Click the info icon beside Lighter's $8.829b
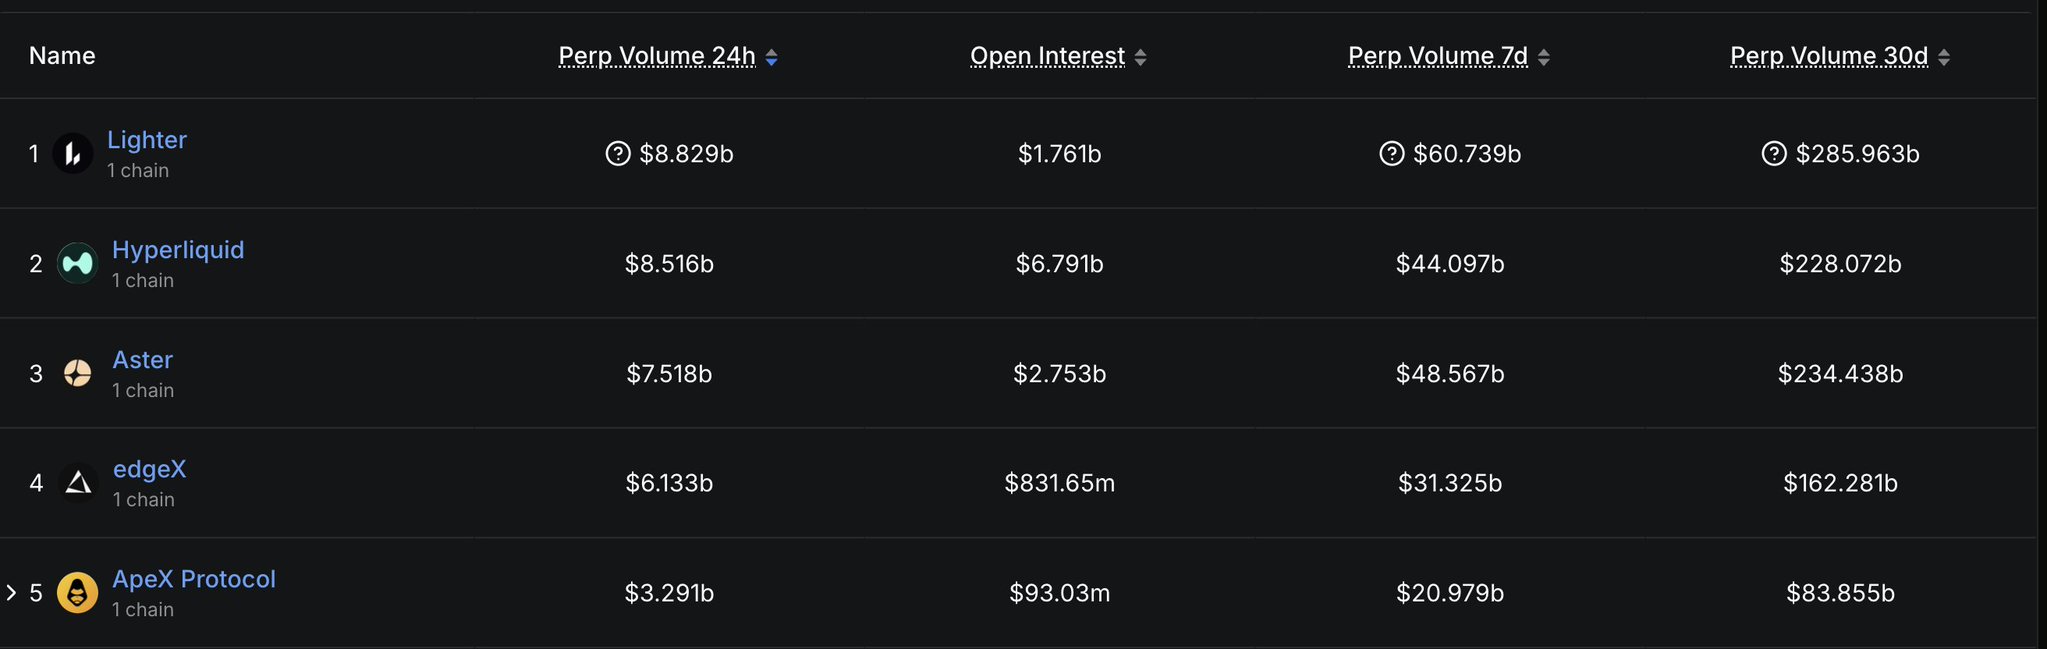This screenshot has width=2047, height=649. pyautogui.click(x=618, y=154)
